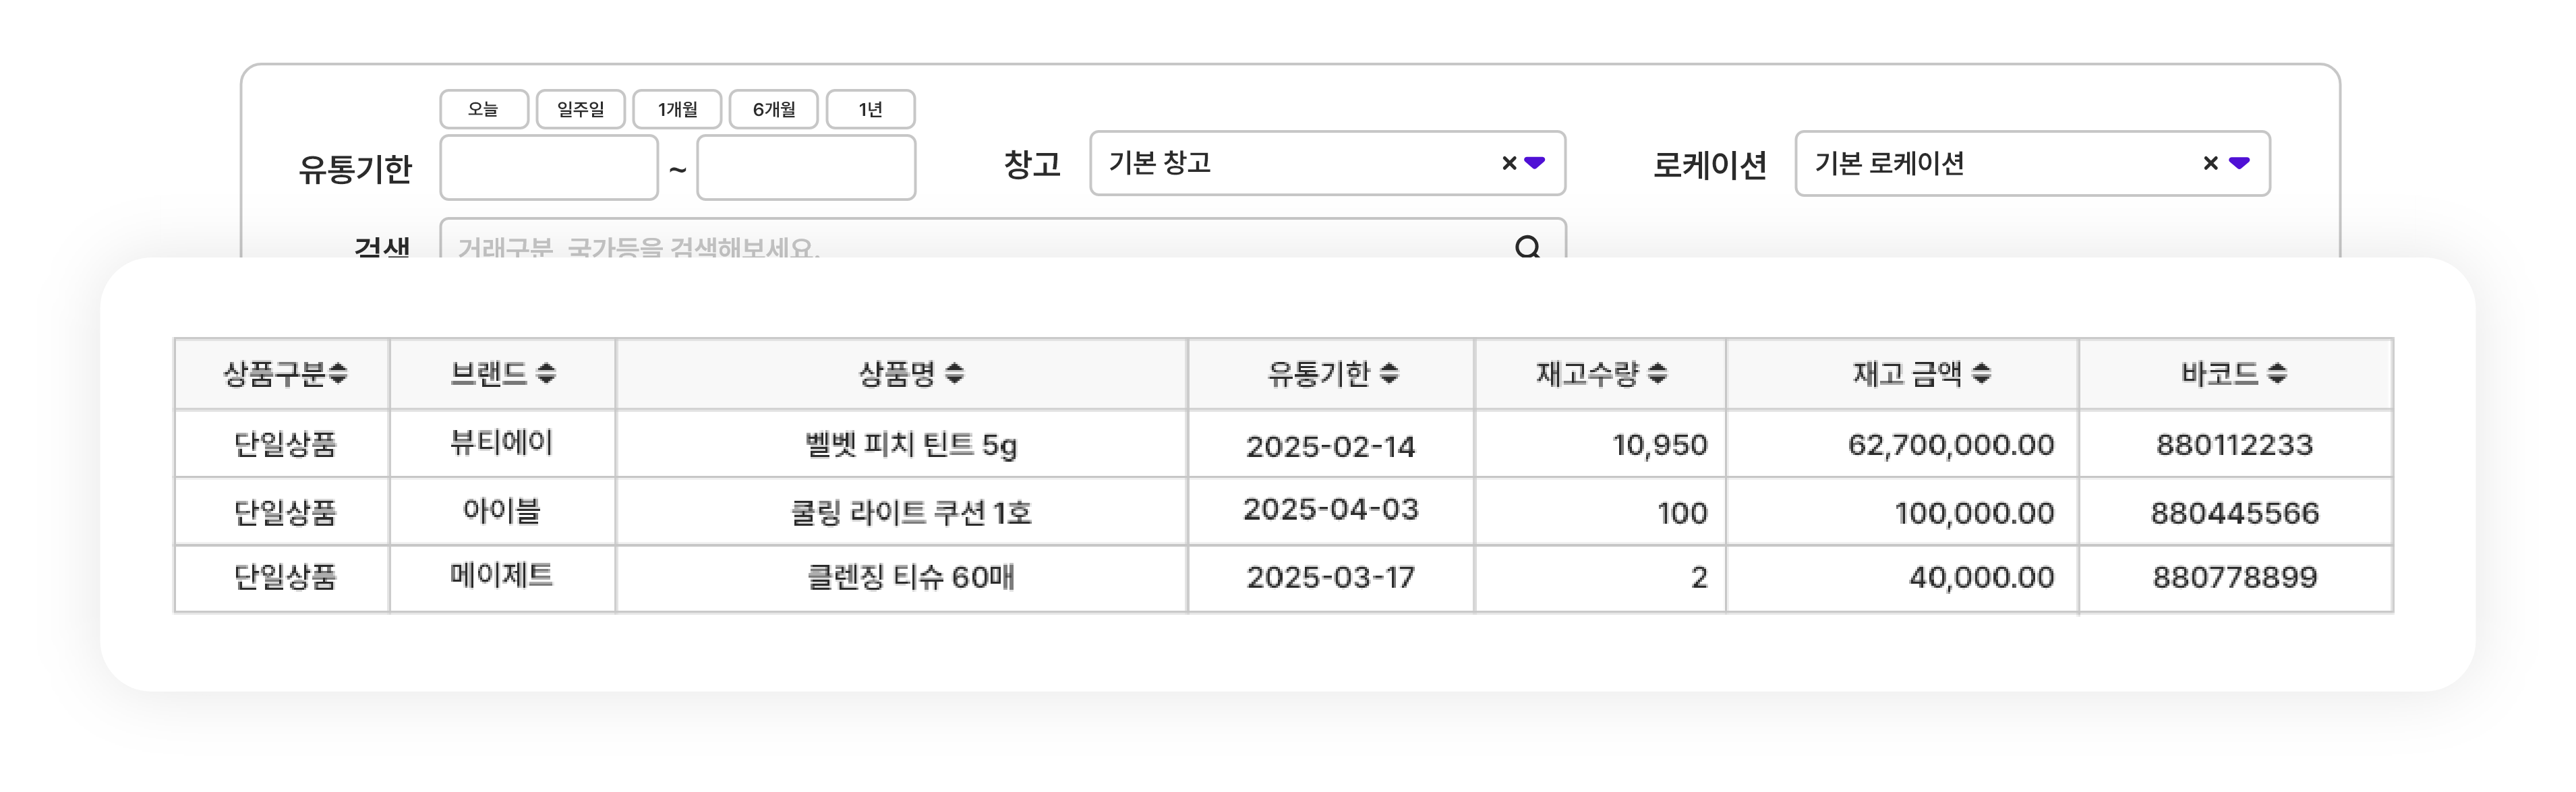Clear the 기본 로케이션 selection

tap(2210, 163)
